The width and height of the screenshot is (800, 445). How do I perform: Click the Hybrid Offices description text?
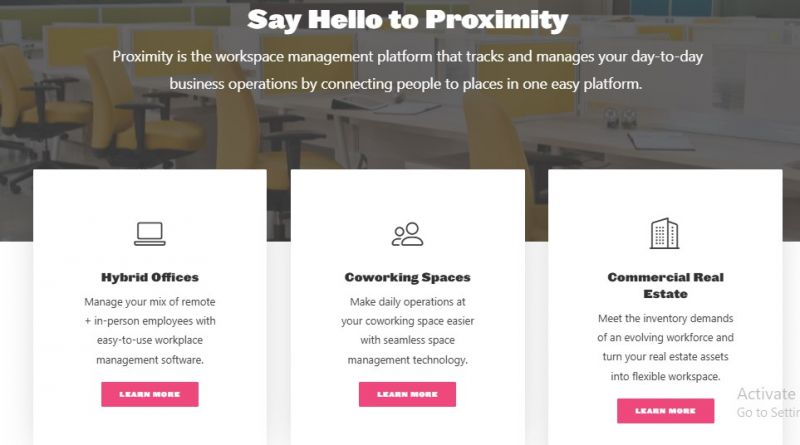tap(149, 331)
